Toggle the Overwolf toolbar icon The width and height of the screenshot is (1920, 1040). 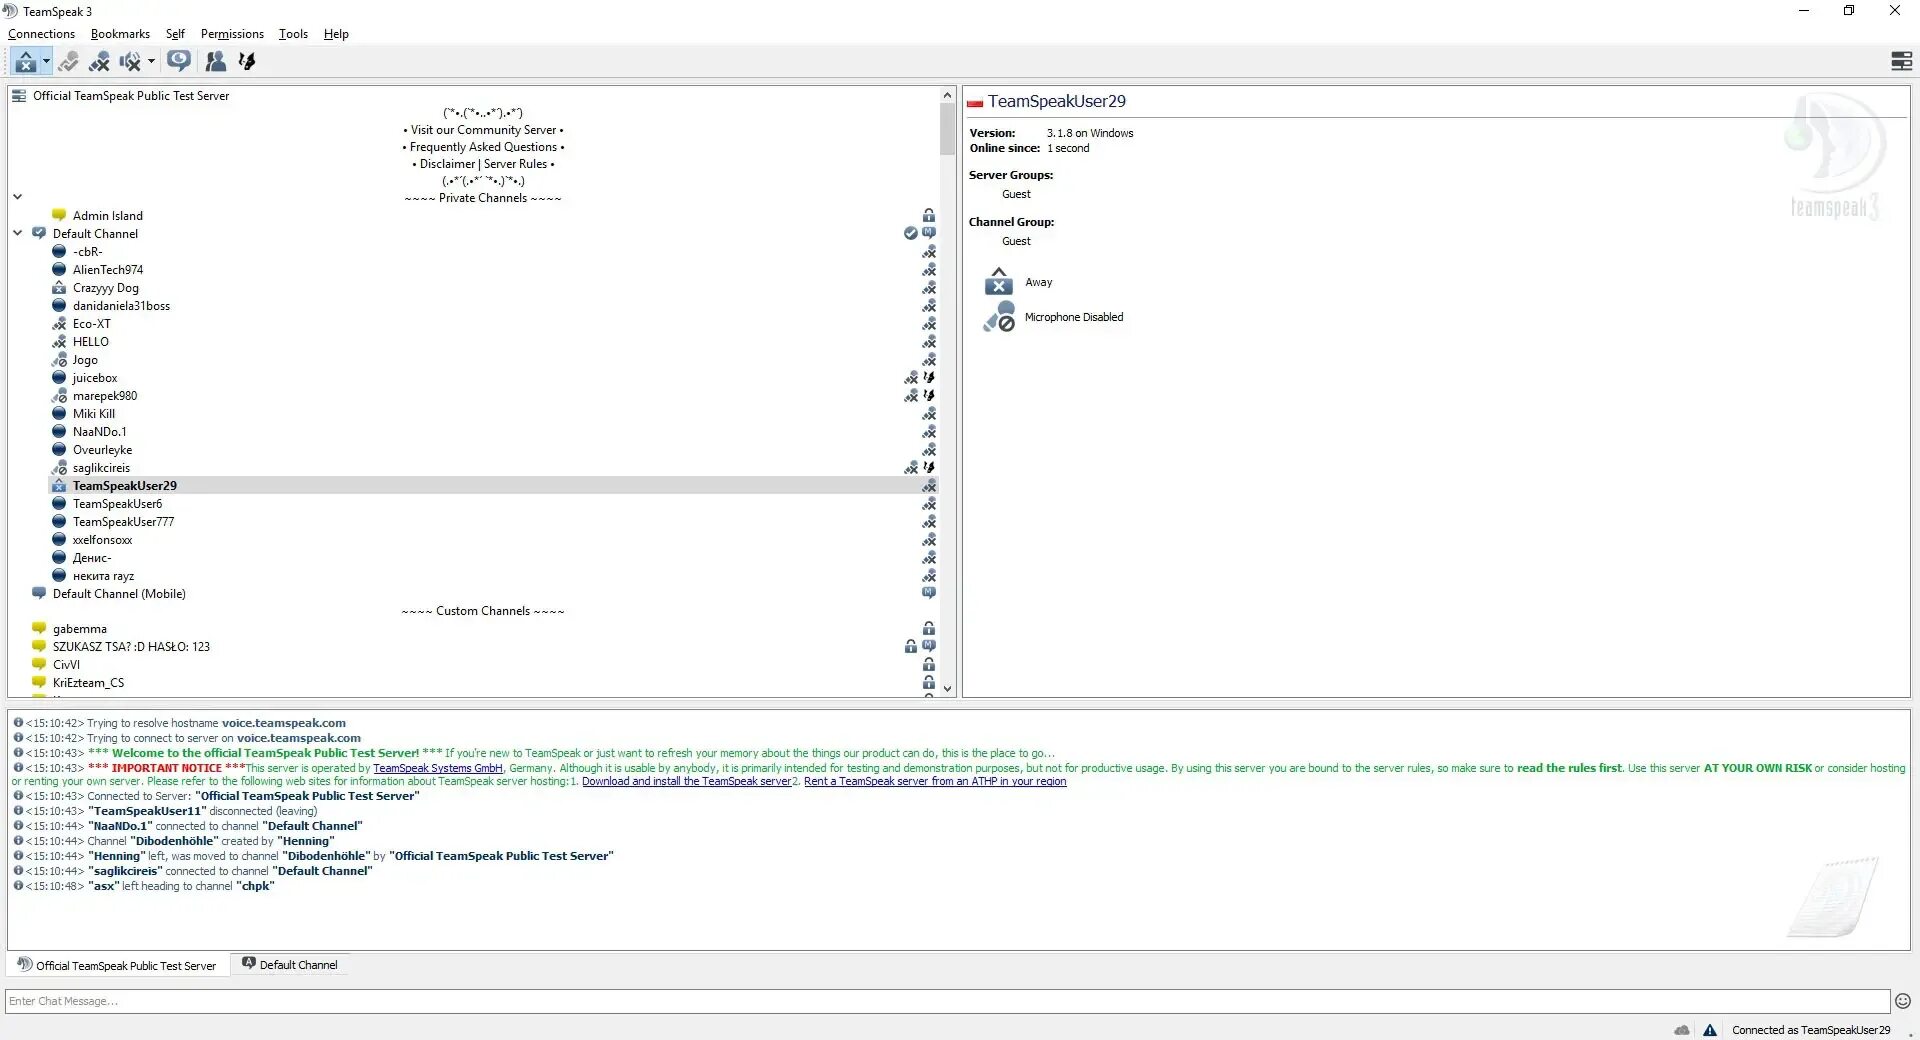[x=247, y=62]
